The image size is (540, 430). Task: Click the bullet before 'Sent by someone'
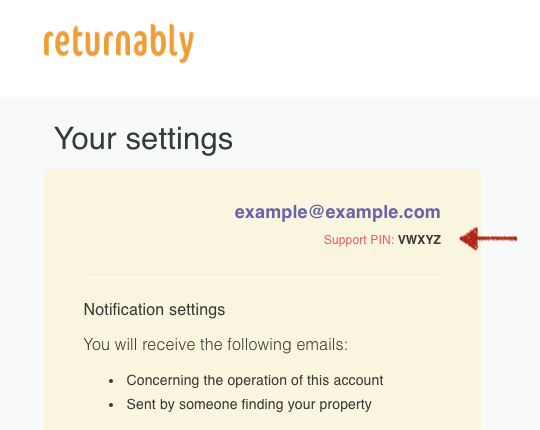point(111,405)
